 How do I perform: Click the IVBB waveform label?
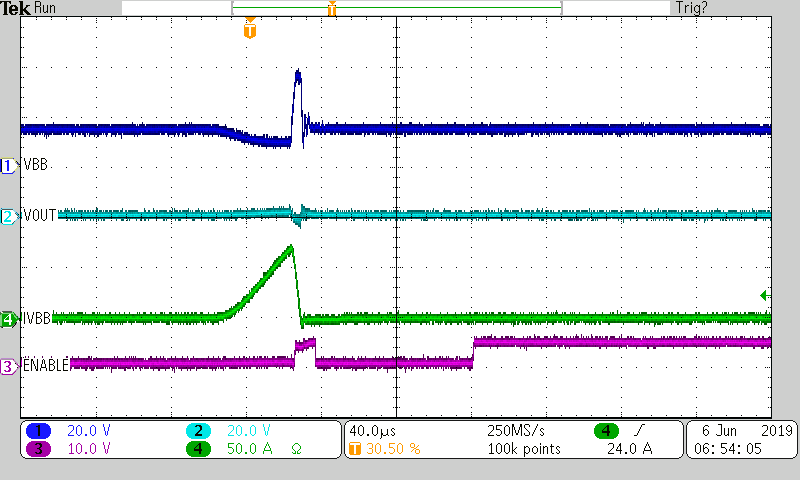coord(37,319)
